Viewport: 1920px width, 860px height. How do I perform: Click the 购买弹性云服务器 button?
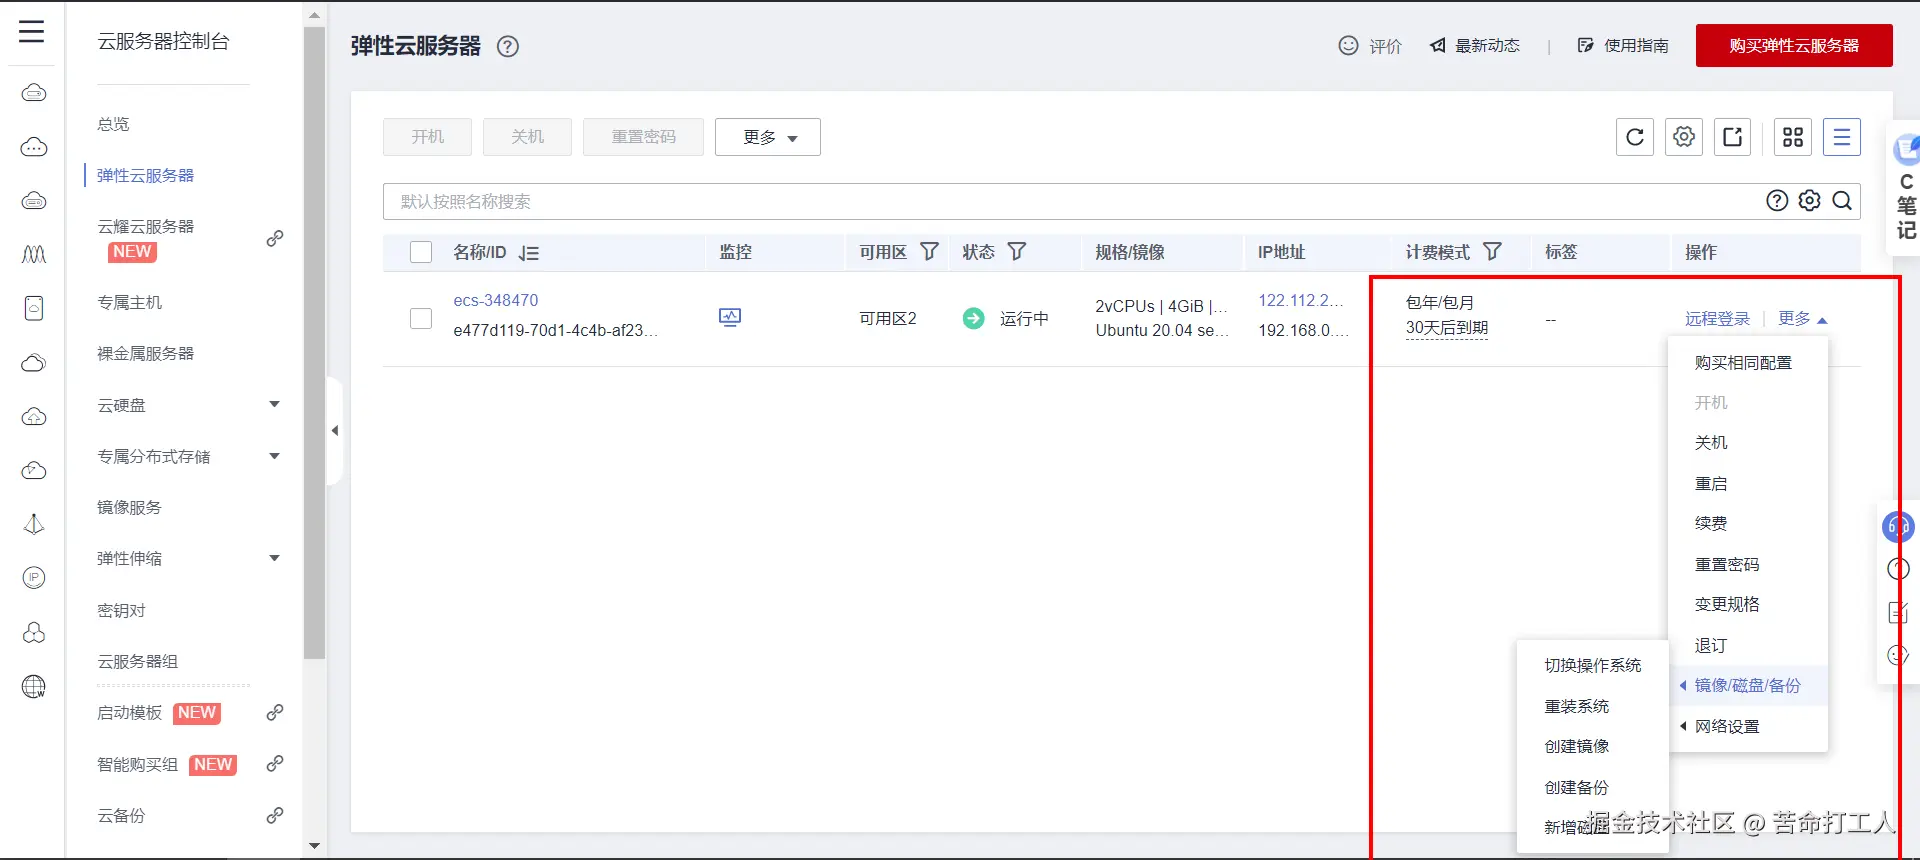coord(1794,46)
